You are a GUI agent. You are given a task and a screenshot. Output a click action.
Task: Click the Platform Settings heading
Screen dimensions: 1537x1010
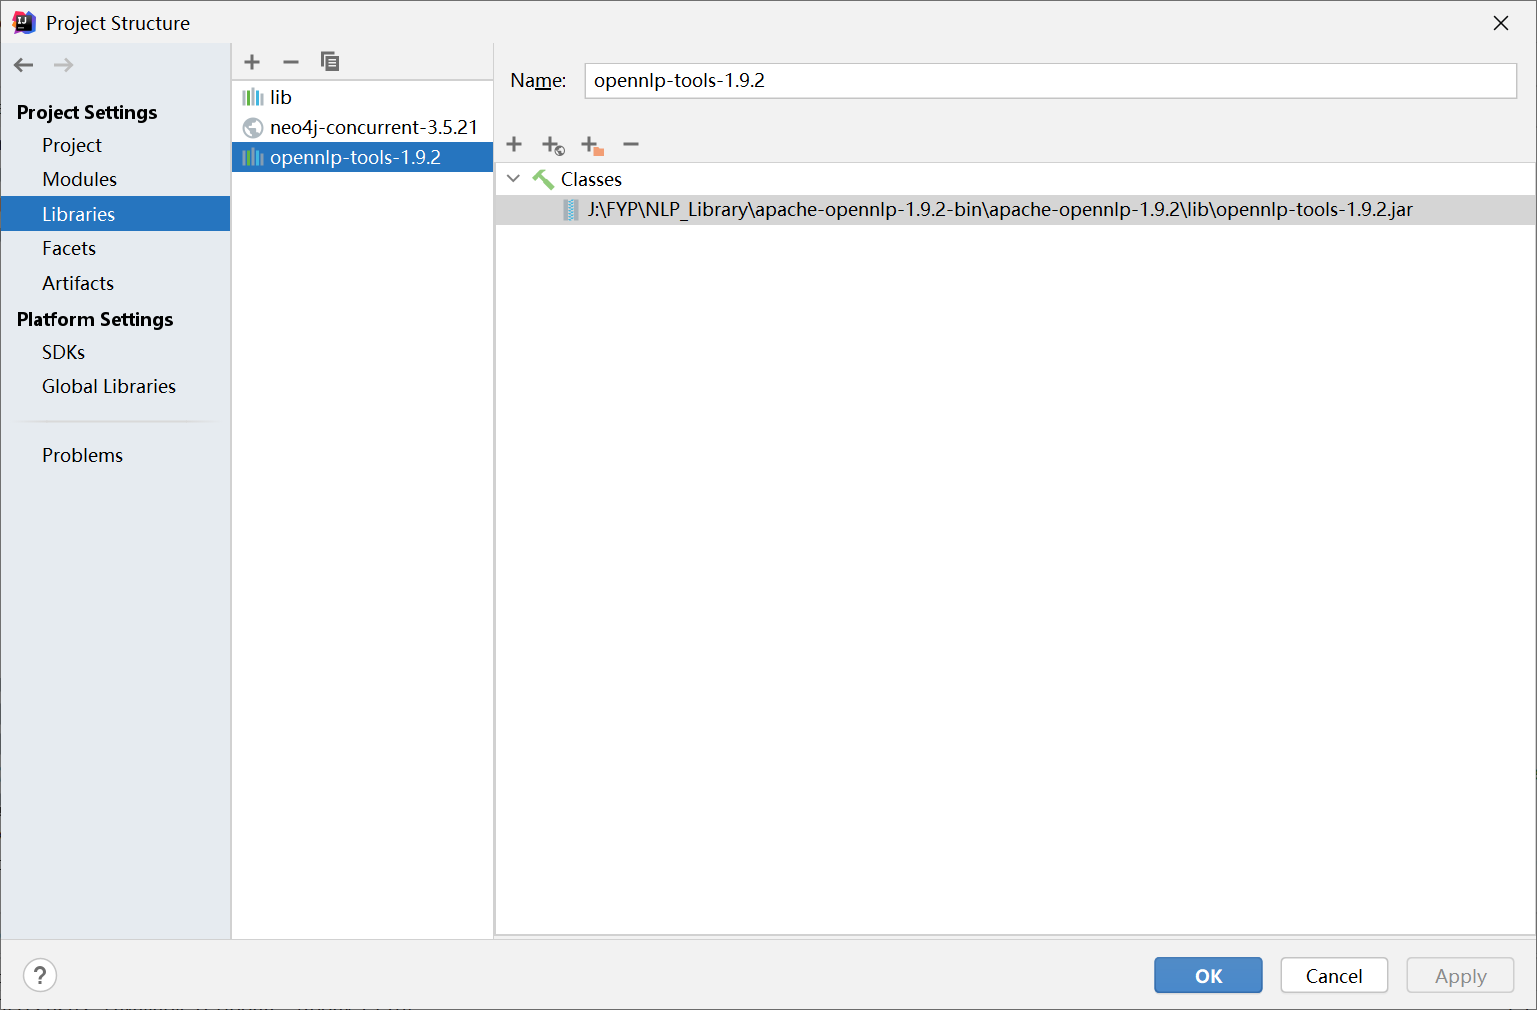[x=95, y=319]
